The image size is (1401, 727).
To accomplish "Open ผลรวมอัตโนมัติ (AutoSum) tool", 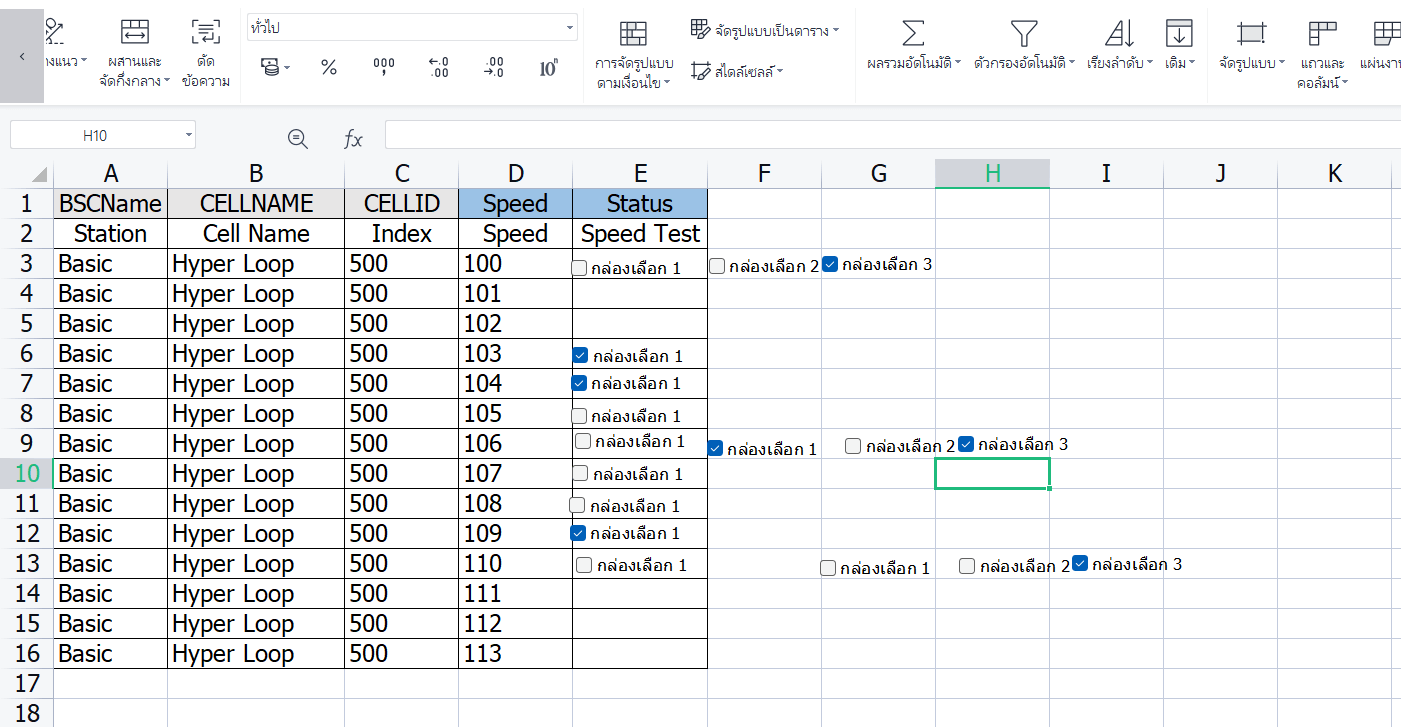I will coord(913,45).
